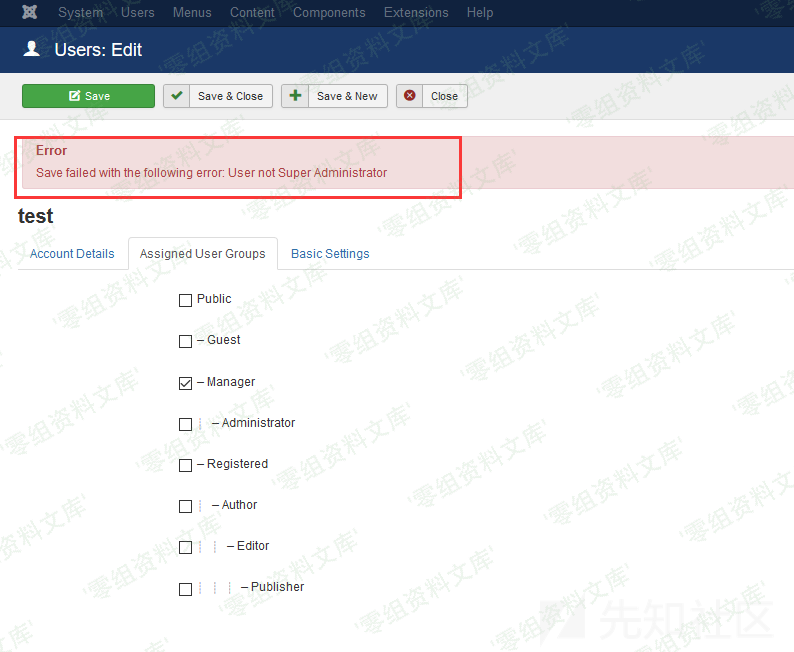Switch to the Account Details tab
Image resolution: width=794 pixels, height=652 pixels.
(72, 254)
